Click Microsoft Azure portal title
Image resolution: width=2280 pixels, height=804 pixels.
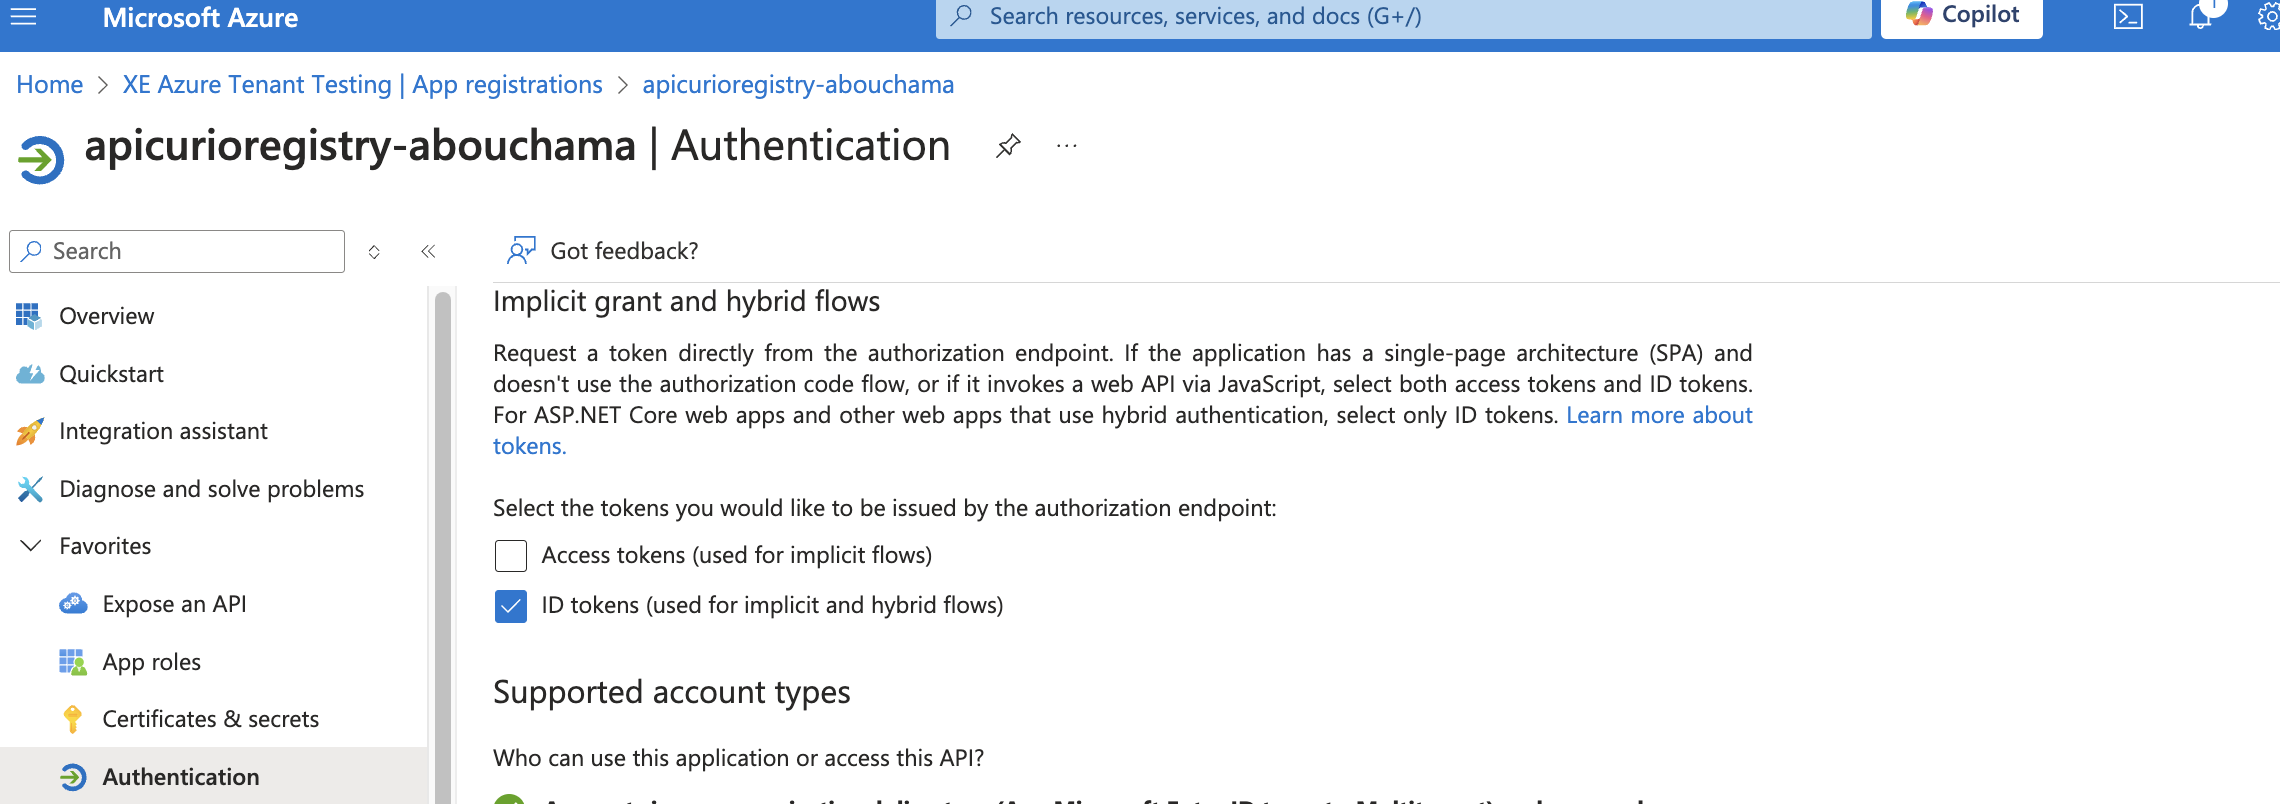click(x=200, y=17)
